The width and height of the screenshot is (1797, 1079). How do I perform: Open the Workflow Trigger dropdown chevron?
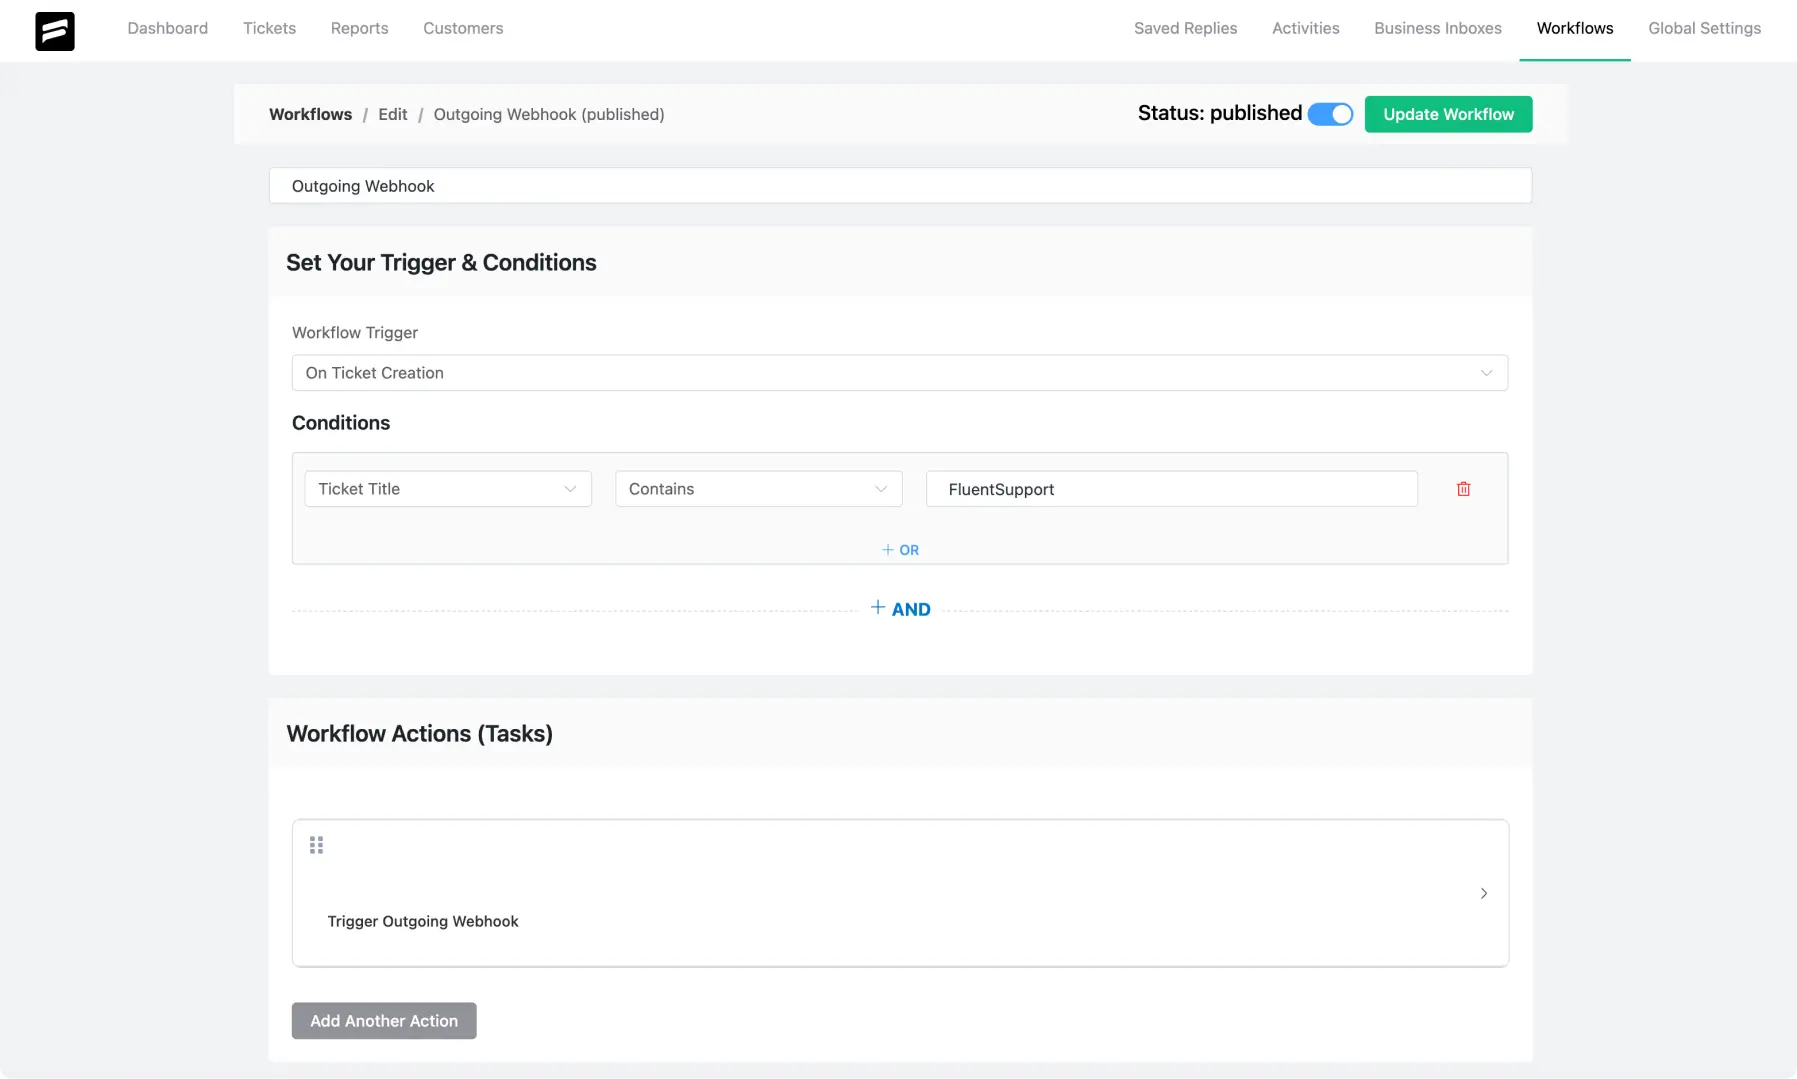point(1487,372)
